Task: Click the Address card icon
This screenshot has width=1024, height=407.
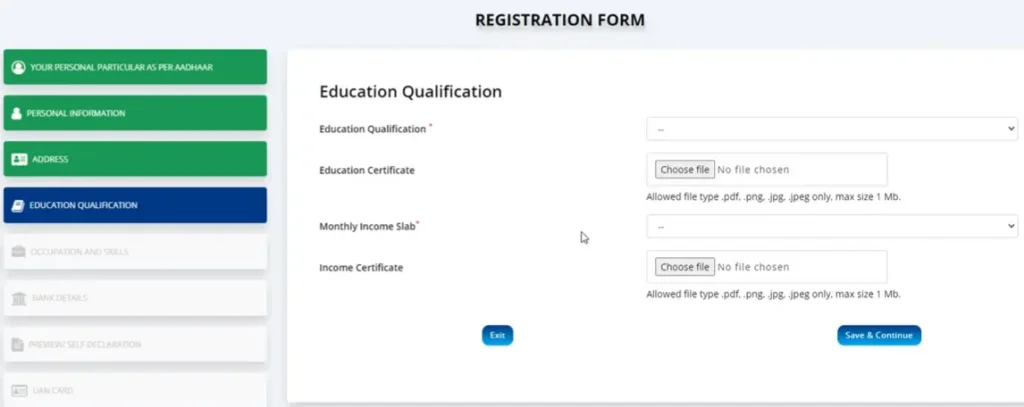Action: click(x=18, y=159)
